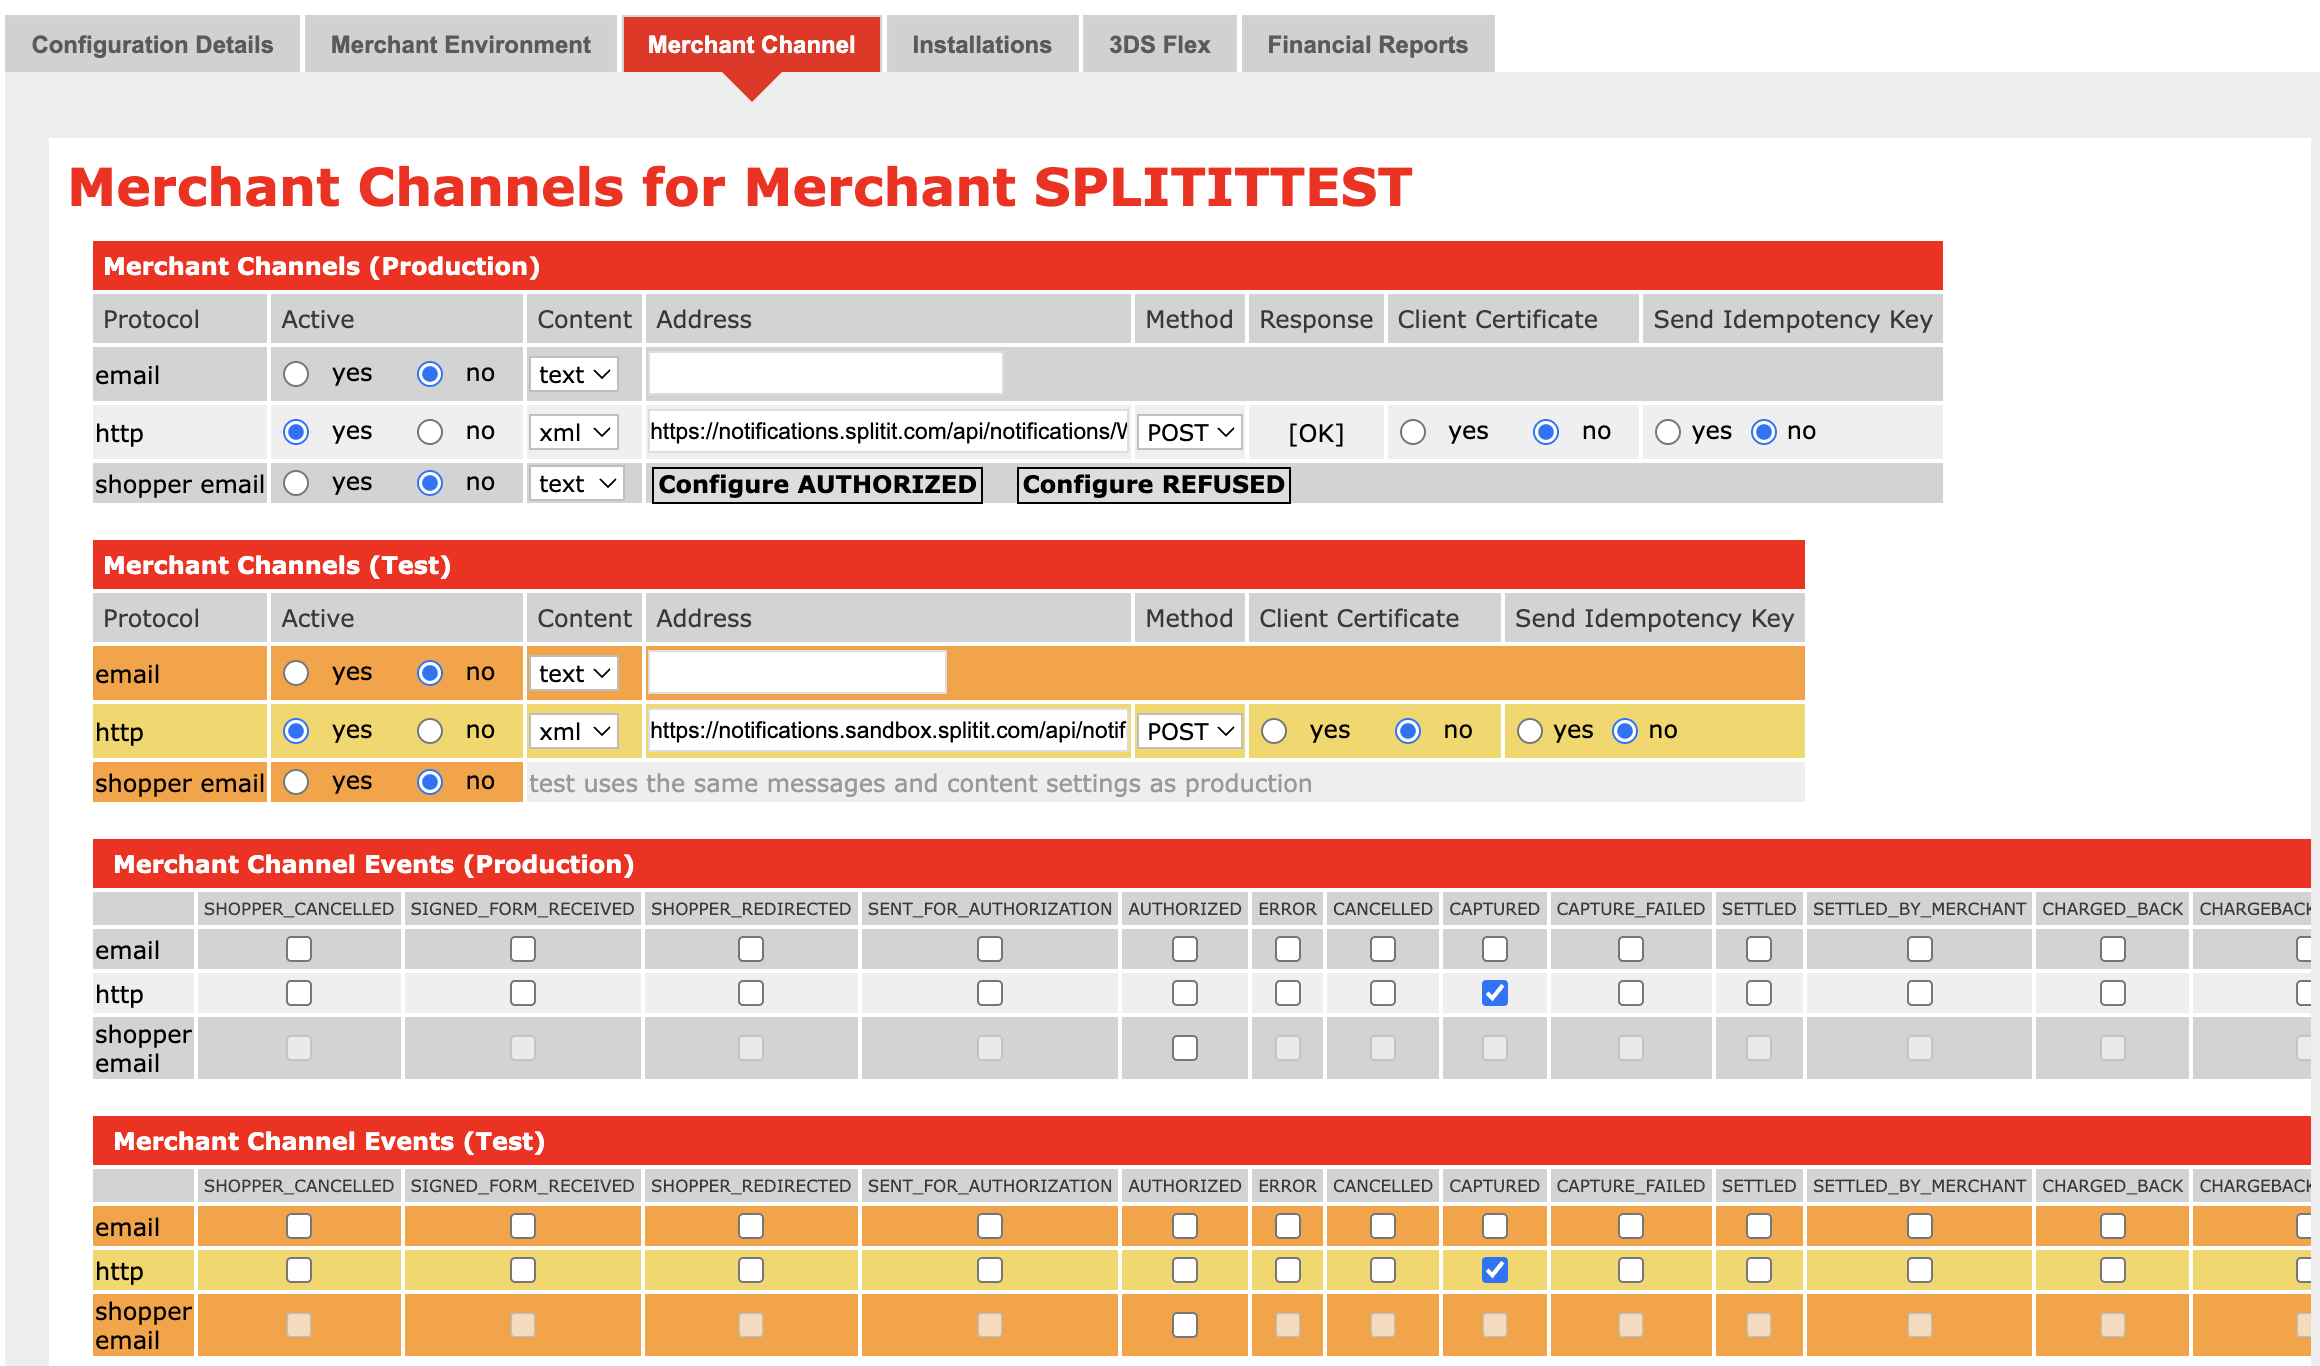Check production email SHOPPER_REDIRECTED event

click(751, 949)
